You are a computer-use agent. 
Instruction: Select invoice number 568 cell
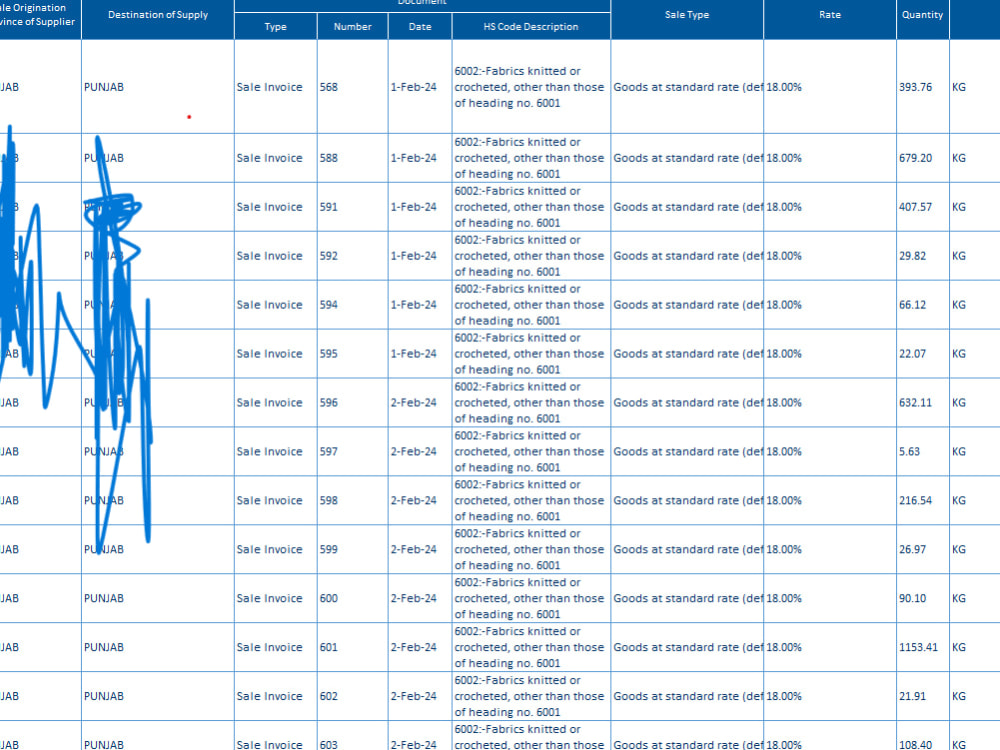coord(352,87)
